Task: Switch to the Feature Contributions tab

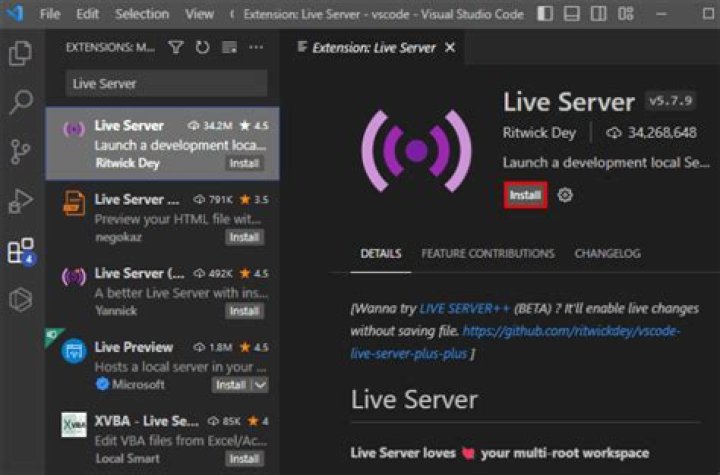Action: click(x=487, y=254)
